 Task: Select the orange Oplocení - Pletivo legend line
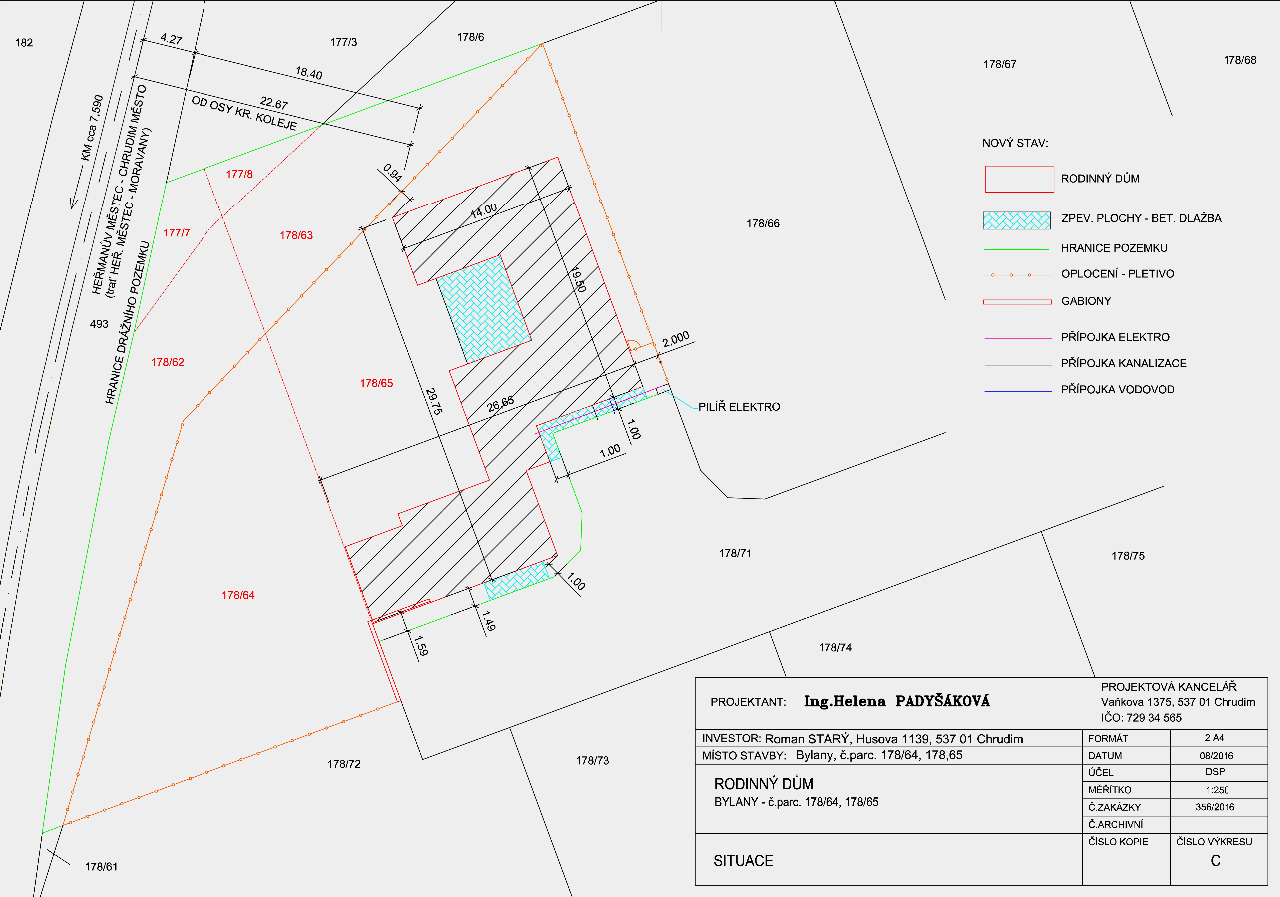[x=1019, y=274]
